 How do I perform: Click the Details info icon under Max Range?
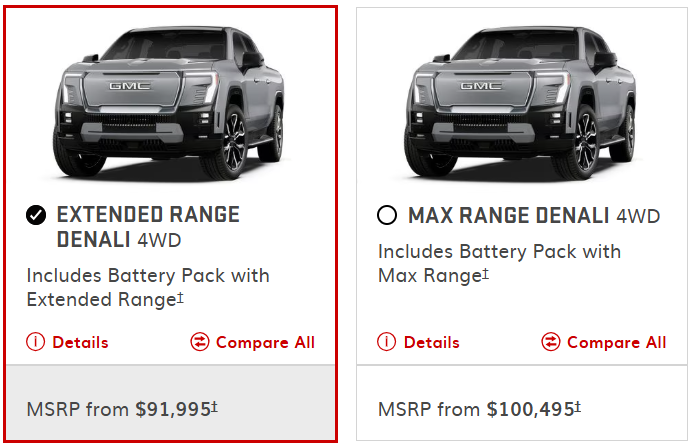(x=387, y=342)
